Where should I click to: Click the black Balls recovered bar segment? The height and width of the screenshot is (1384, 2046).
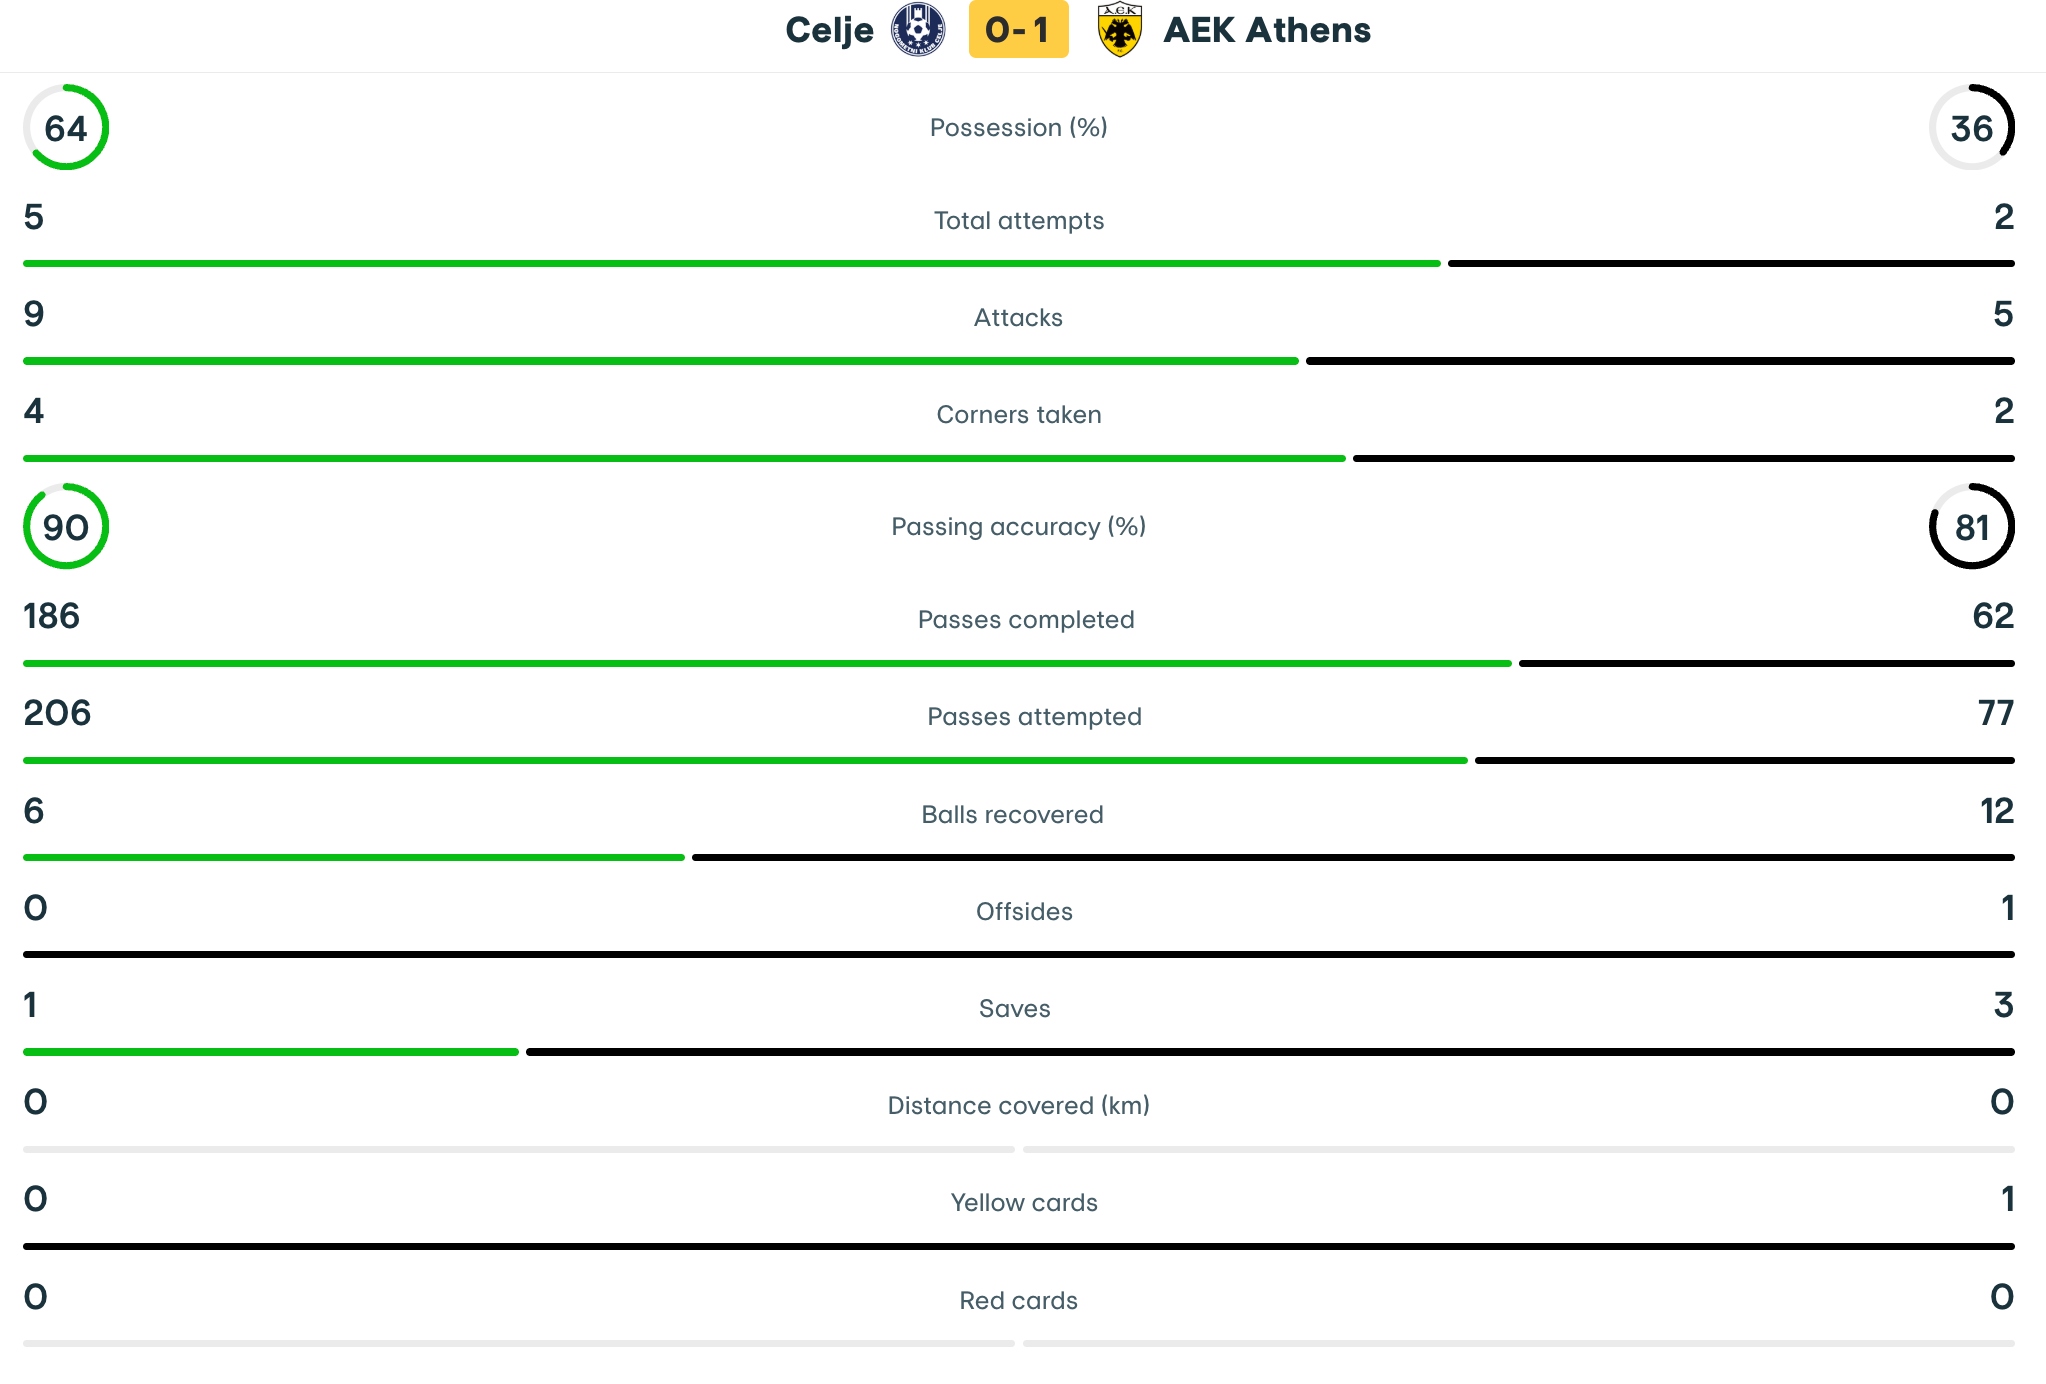coord(1352,858)
